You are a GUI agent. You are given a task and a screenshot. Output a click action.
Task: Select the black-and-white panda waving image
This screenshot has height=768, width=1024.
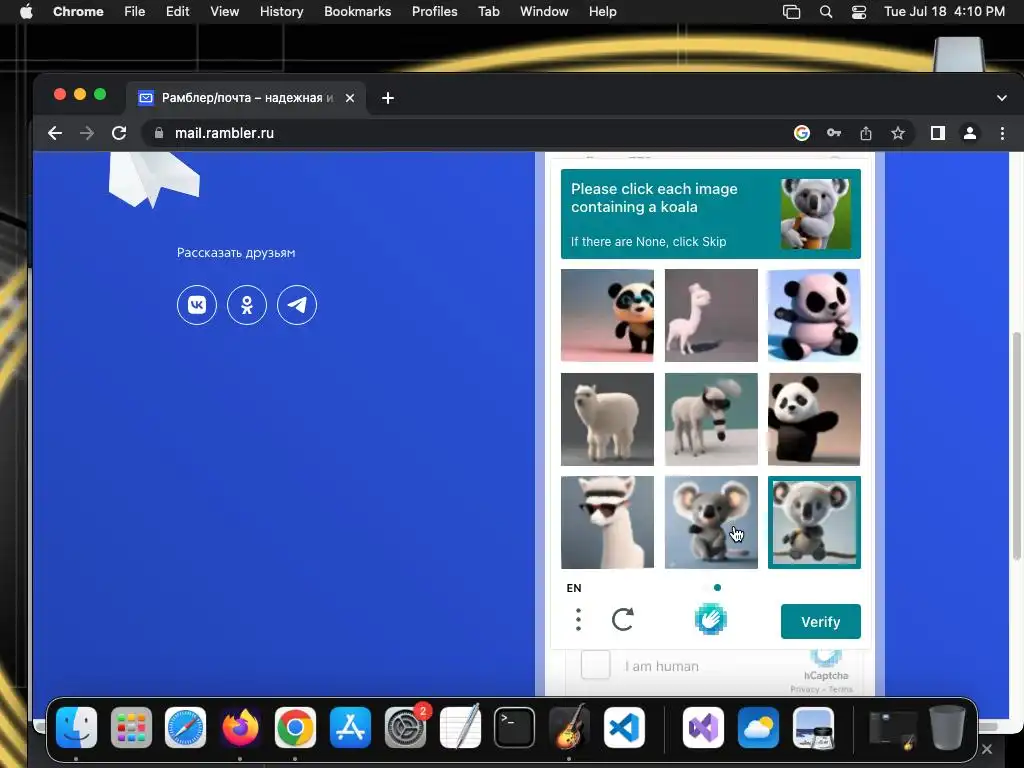pyautogui.click(x=814, y=419)
